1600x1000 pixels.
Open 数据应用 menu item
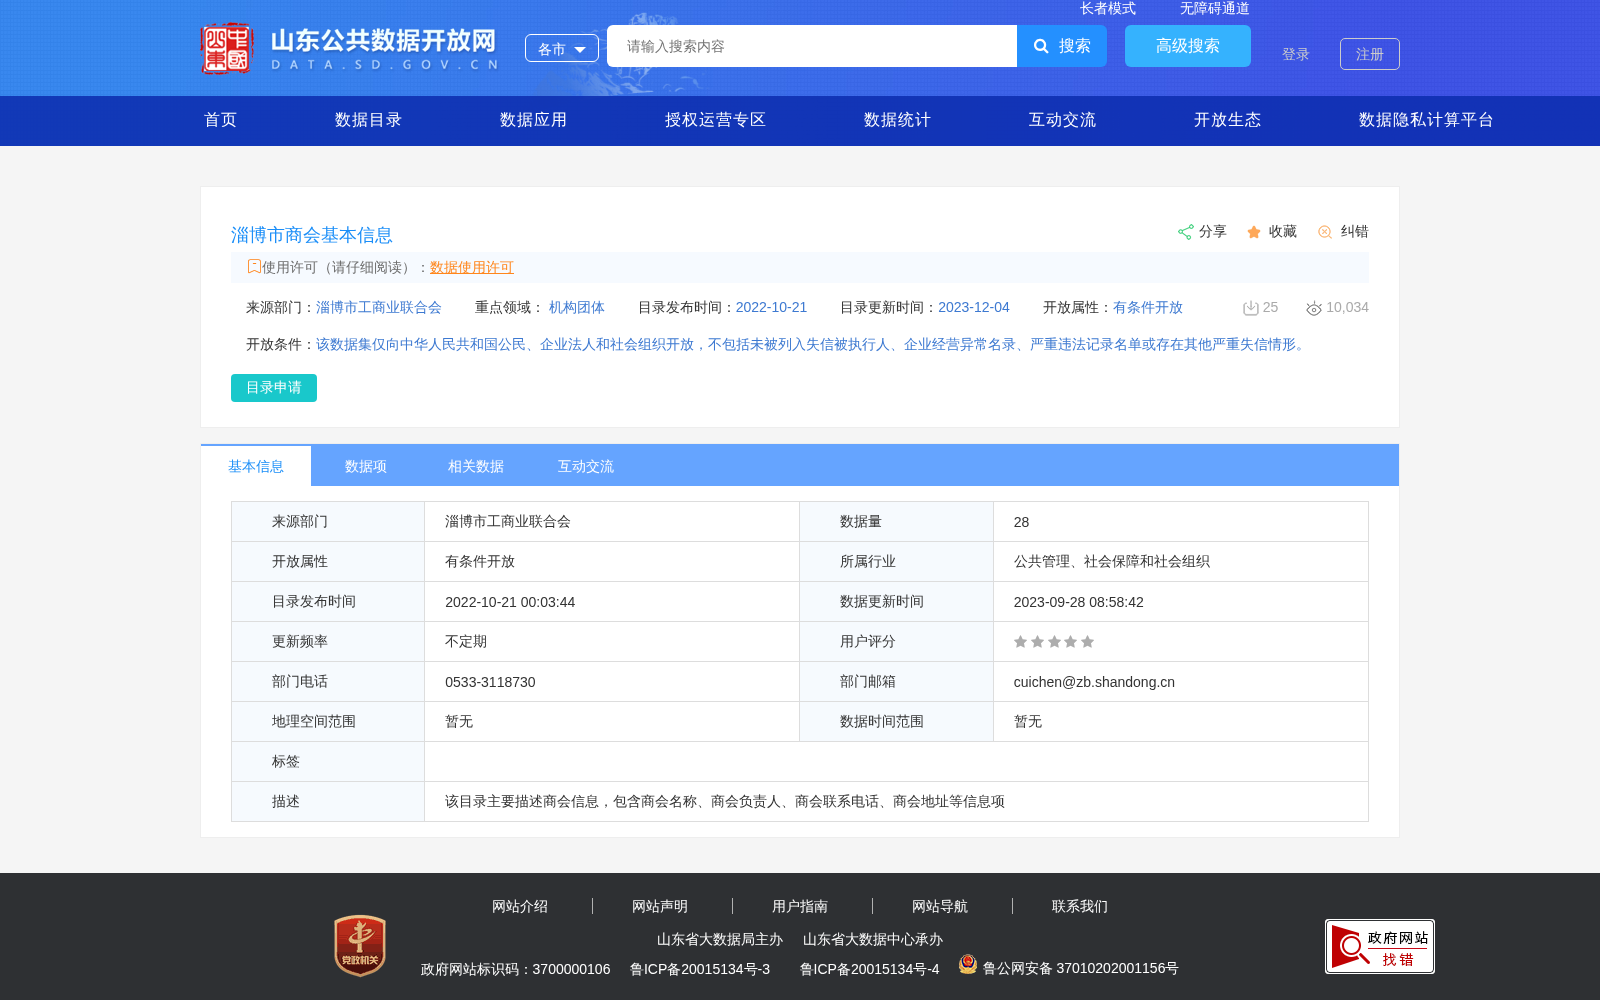click(534, 120)
